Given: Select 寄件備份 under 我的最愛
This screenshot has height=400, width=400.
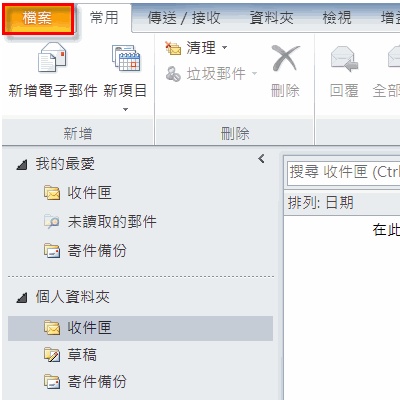Looking at the screenshot, I should click(x=97, y=251).
